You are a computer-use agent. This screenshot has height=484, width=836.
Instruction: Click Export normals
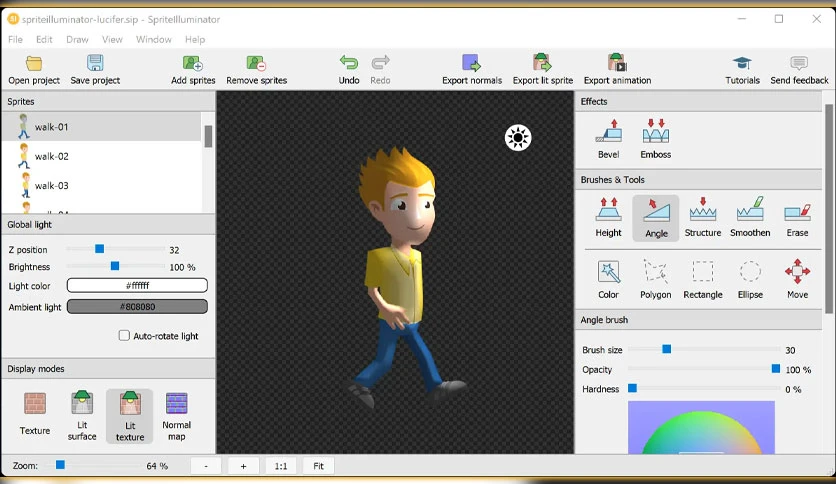click(x=472, y=70)
